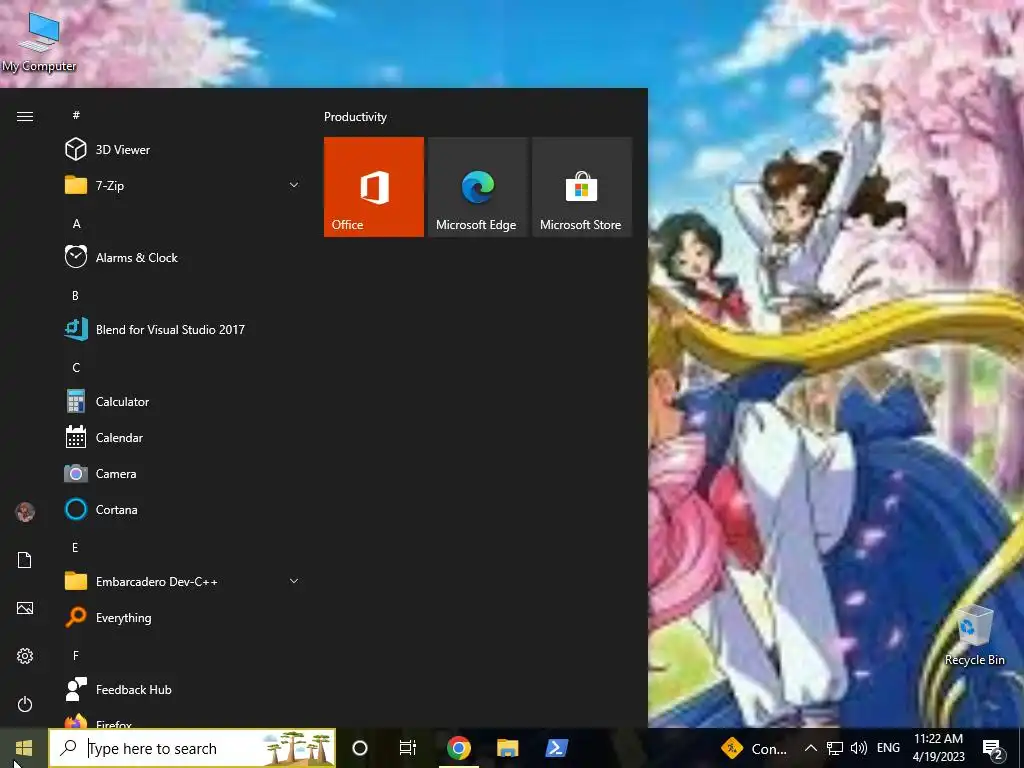
Task: Launch the Camera app
Action: [x=183, y=473]
